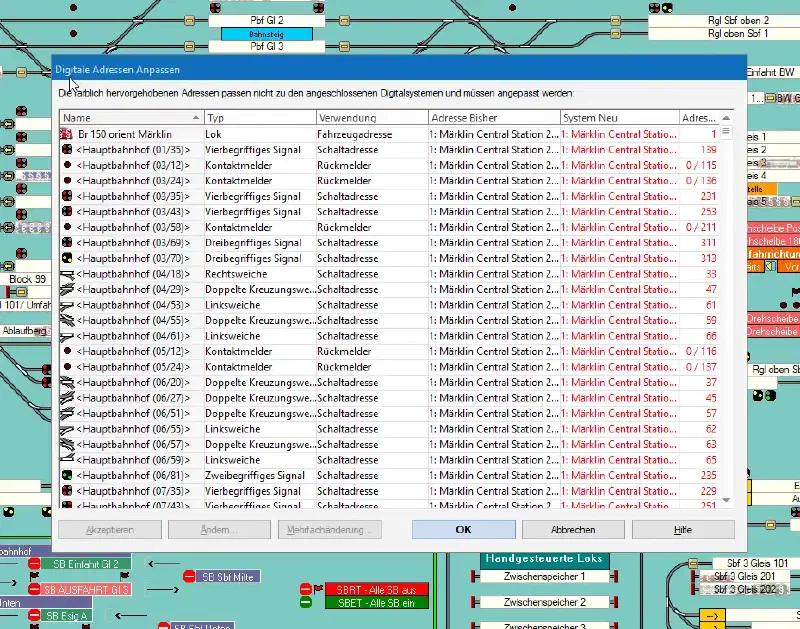Select the Hauptbahnhof (06/59) row name

pyautogui.click(x=133, y=460)
